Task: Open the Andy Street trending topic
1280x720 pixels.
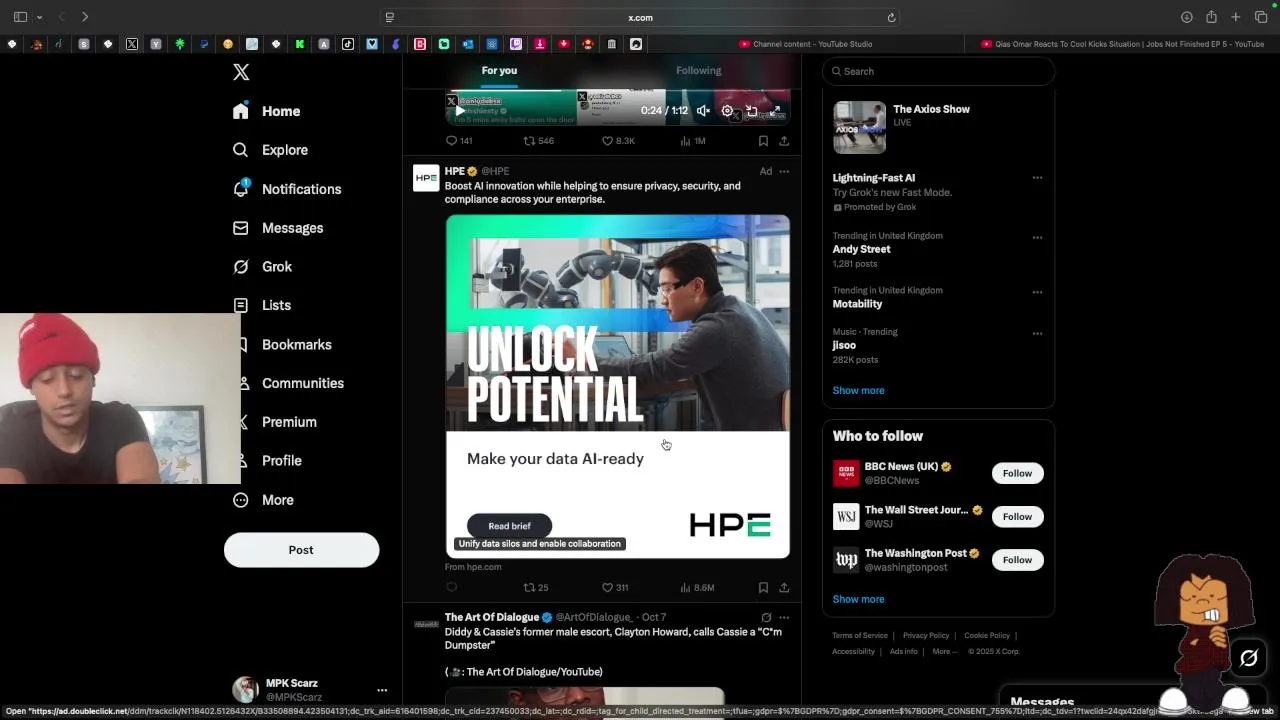Action: coord(861,250)
